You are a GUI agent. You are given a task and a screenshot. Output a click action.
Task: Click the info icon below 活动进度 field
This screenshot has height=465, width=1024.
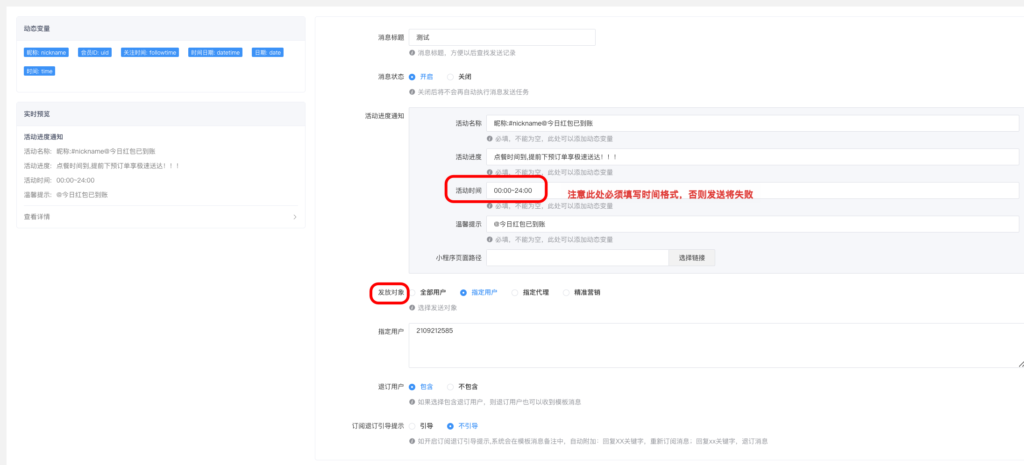tap(489, 172)
